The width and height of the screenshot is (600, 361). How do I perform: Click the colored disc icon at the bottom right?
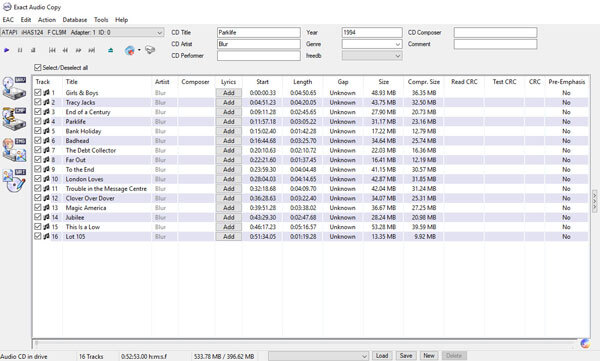click(585, 343)
